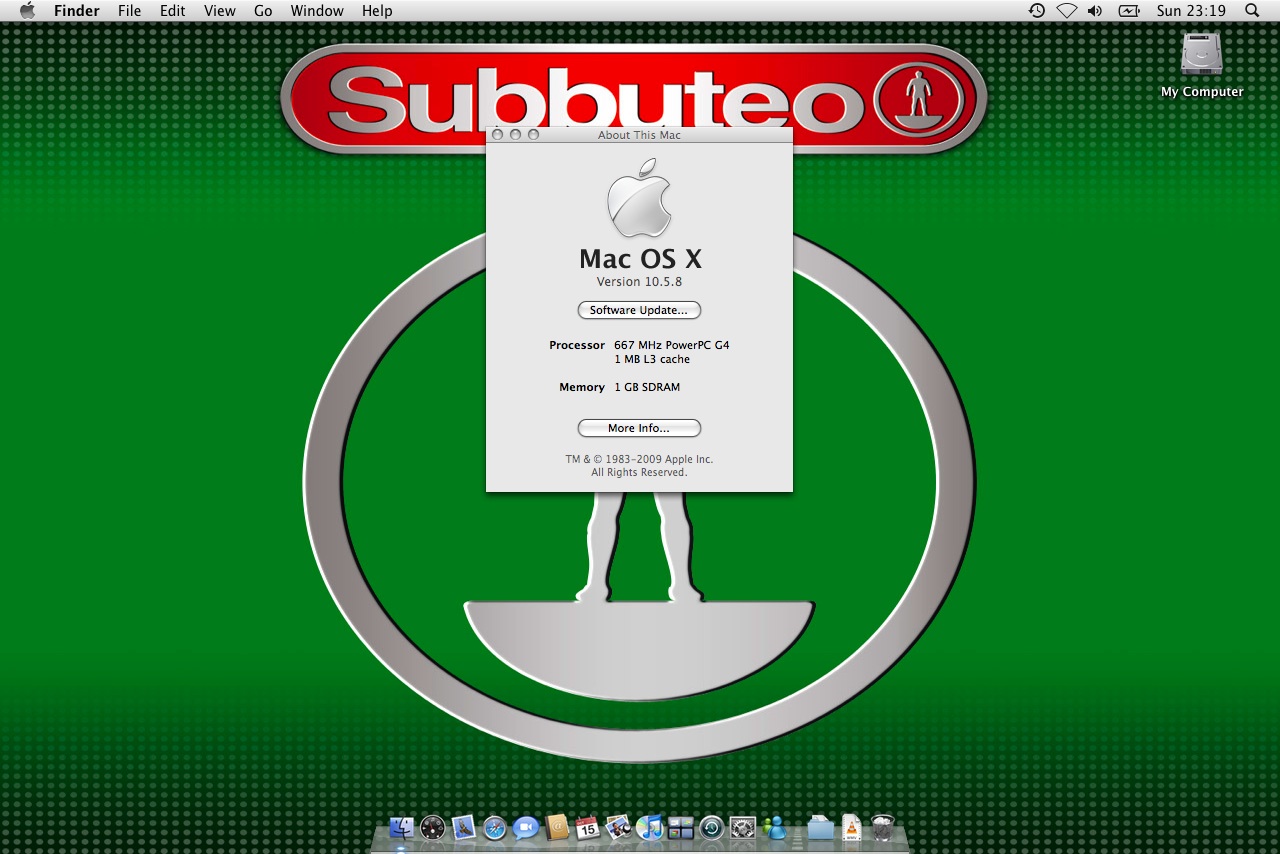
Task: Click the "1 MB L3 cache" text
Action: [652, 359]
